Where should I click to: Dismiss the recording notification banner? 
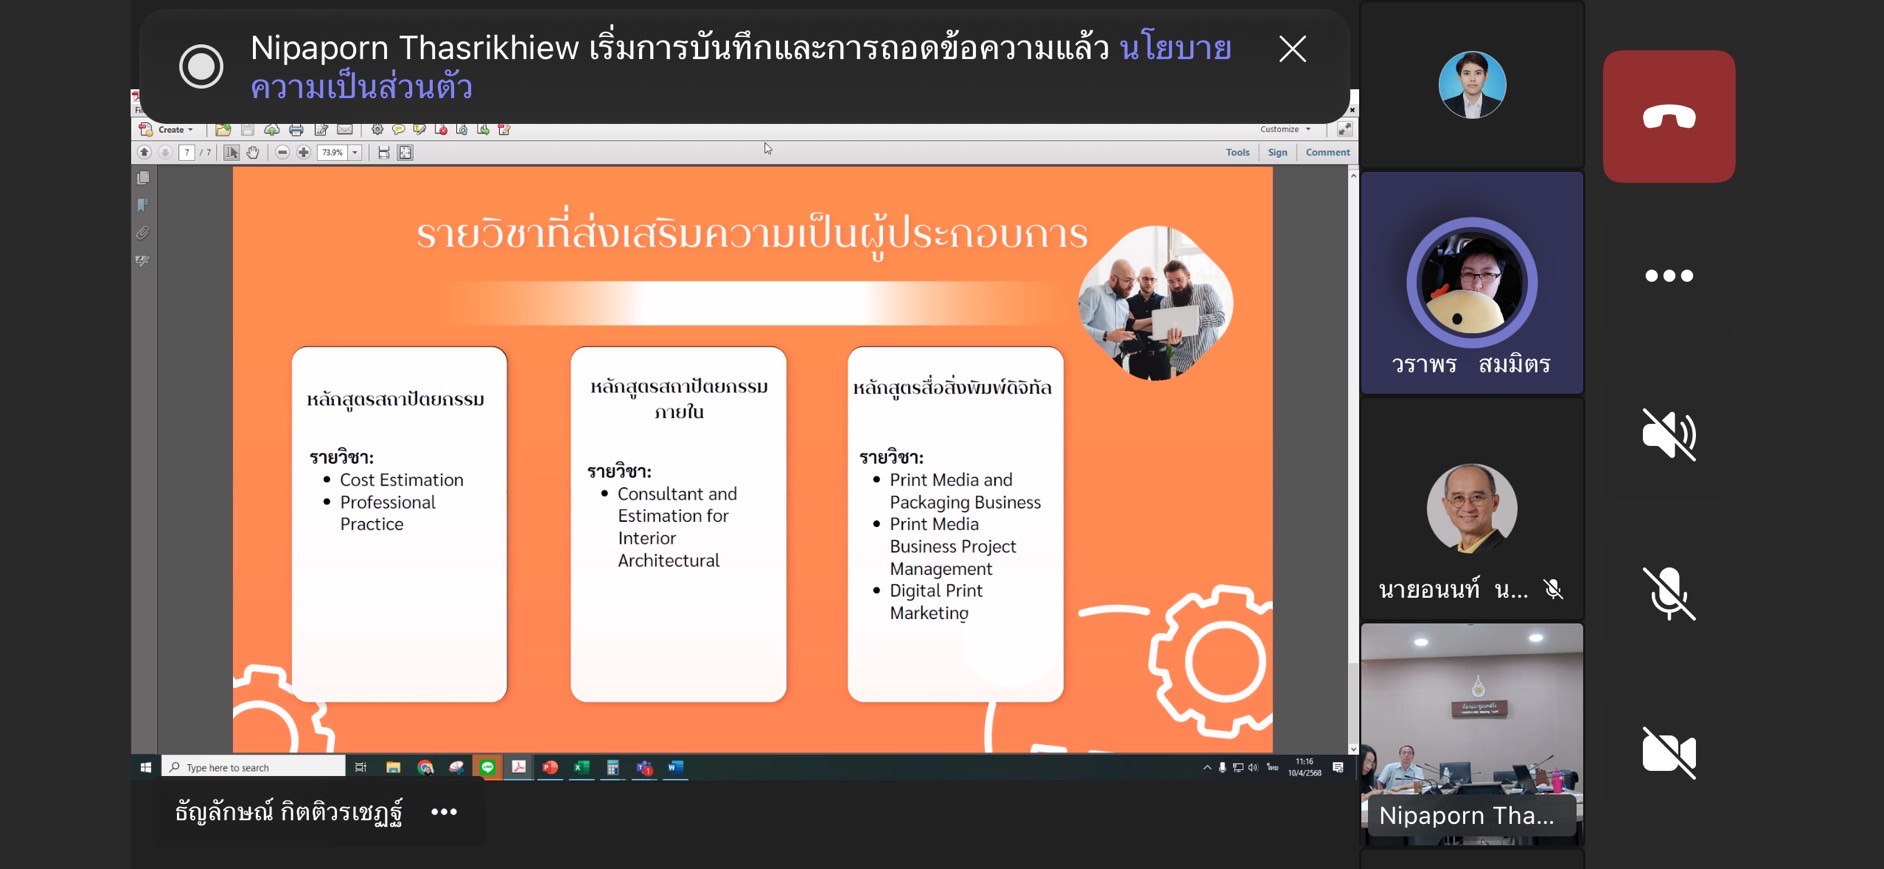tap(1292, 48)
